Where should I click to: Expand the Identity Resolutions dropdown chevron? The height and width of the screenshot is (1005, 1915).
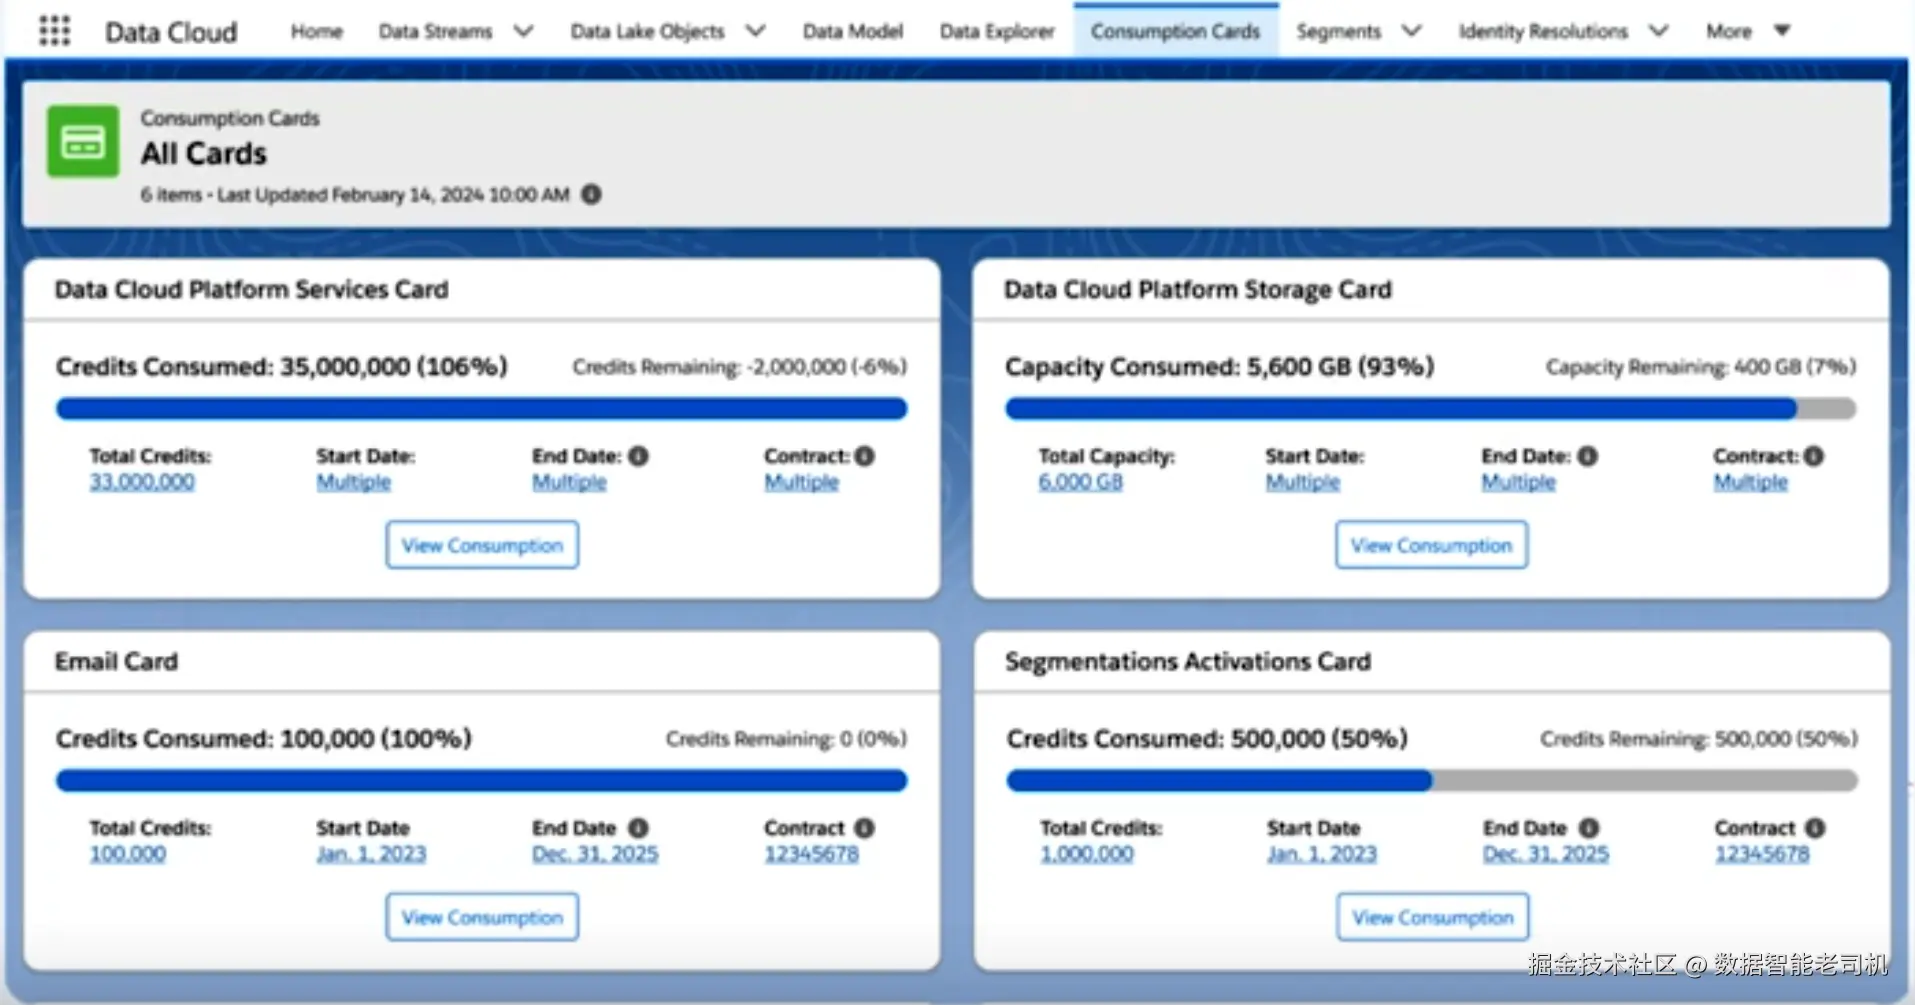click(x=1659, y=31)
